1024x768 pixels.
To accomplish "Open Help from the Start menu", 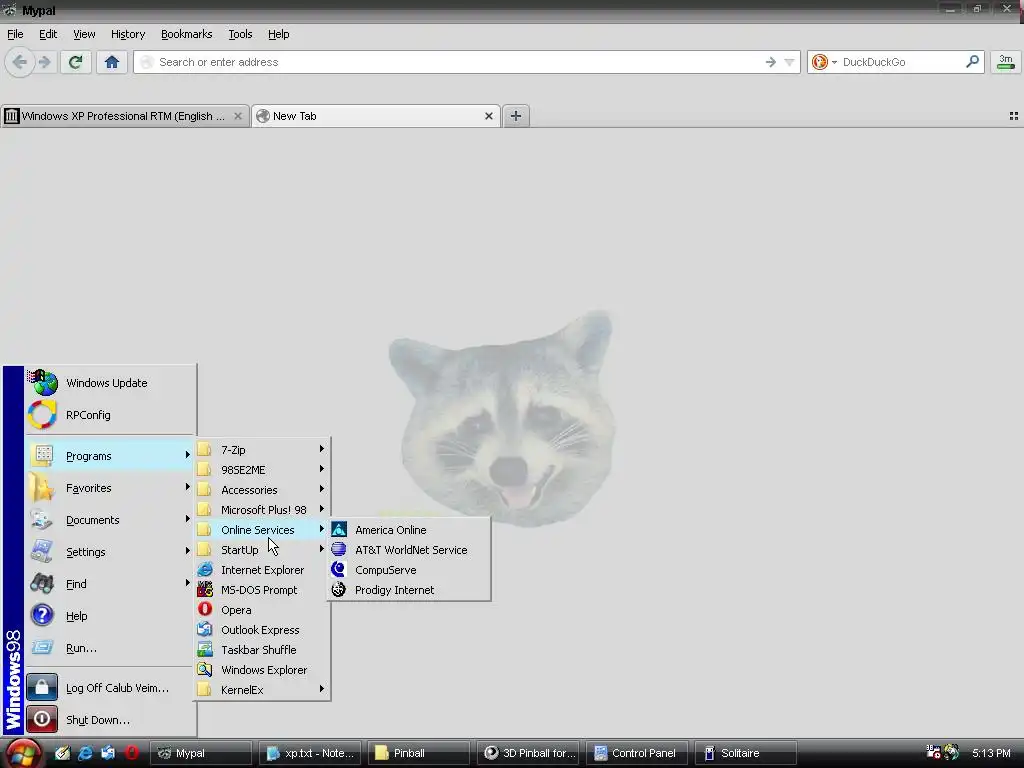I will click(x=110, y=616).
